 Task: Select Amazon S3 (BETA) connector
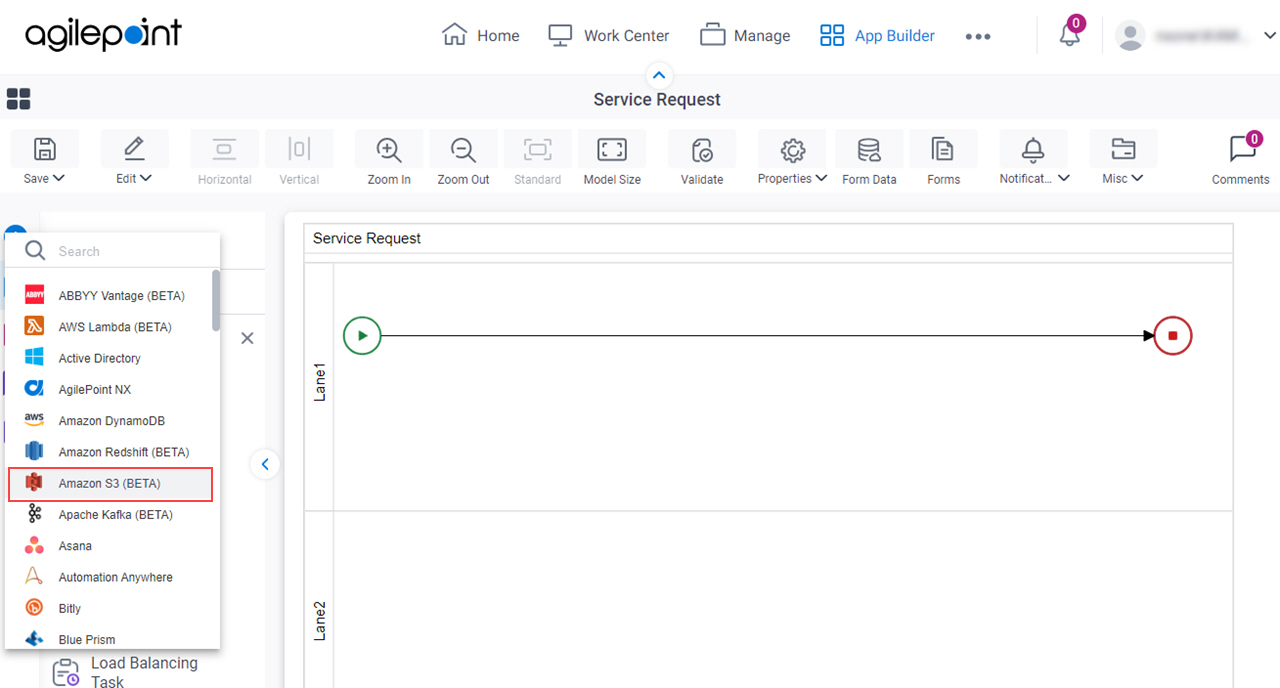(x=110, y=484)
